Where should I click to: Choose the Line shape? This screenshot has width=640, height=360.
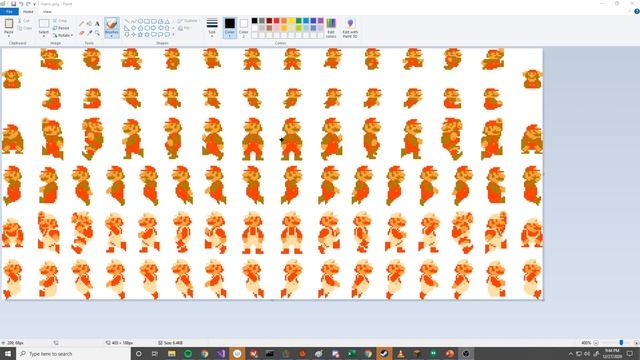(127, 21)
